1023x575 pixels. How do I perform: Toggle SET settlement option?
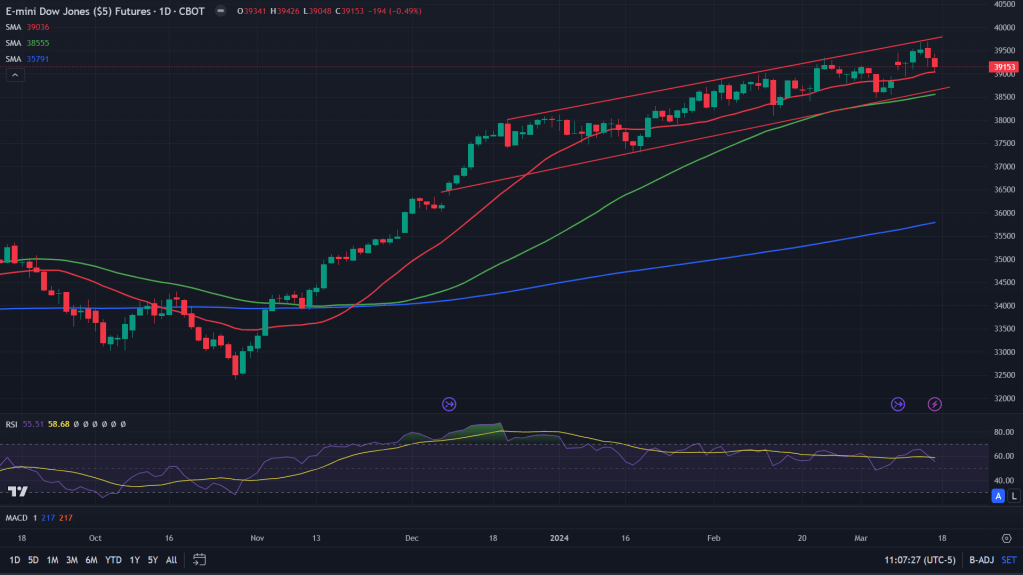coord(1010,560)
